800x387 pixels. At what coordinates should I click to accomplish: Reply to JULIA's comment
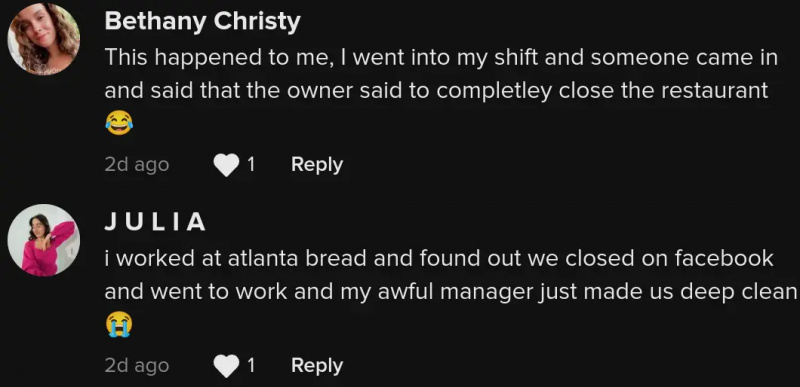tap(317, 366)
